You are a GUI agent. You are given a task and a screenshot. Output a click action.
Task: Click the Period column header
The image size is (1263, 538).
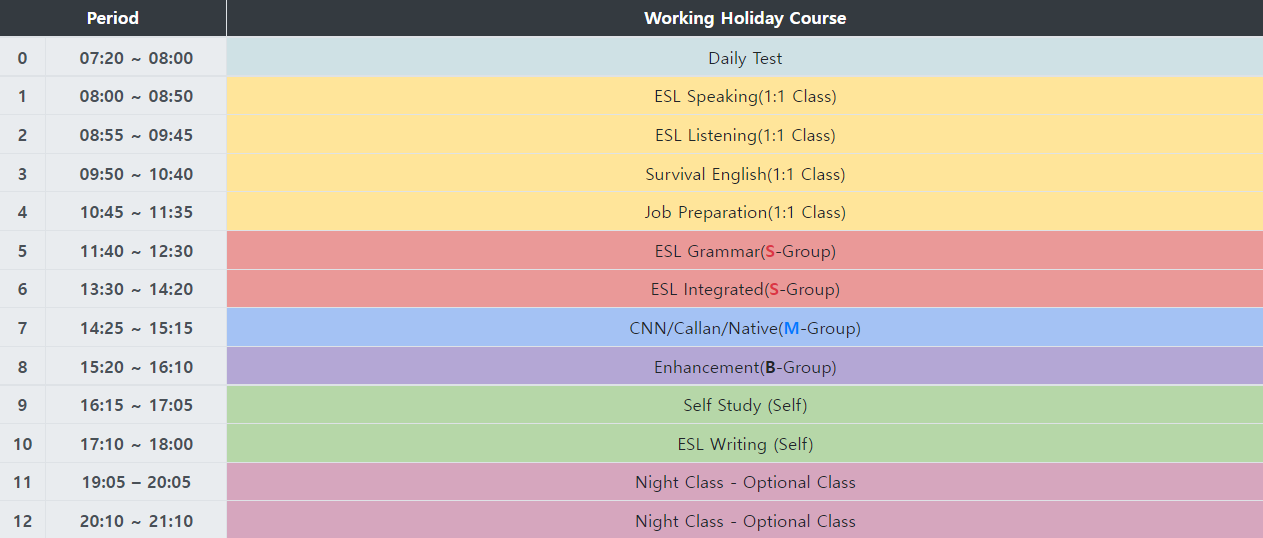point(113,18)
